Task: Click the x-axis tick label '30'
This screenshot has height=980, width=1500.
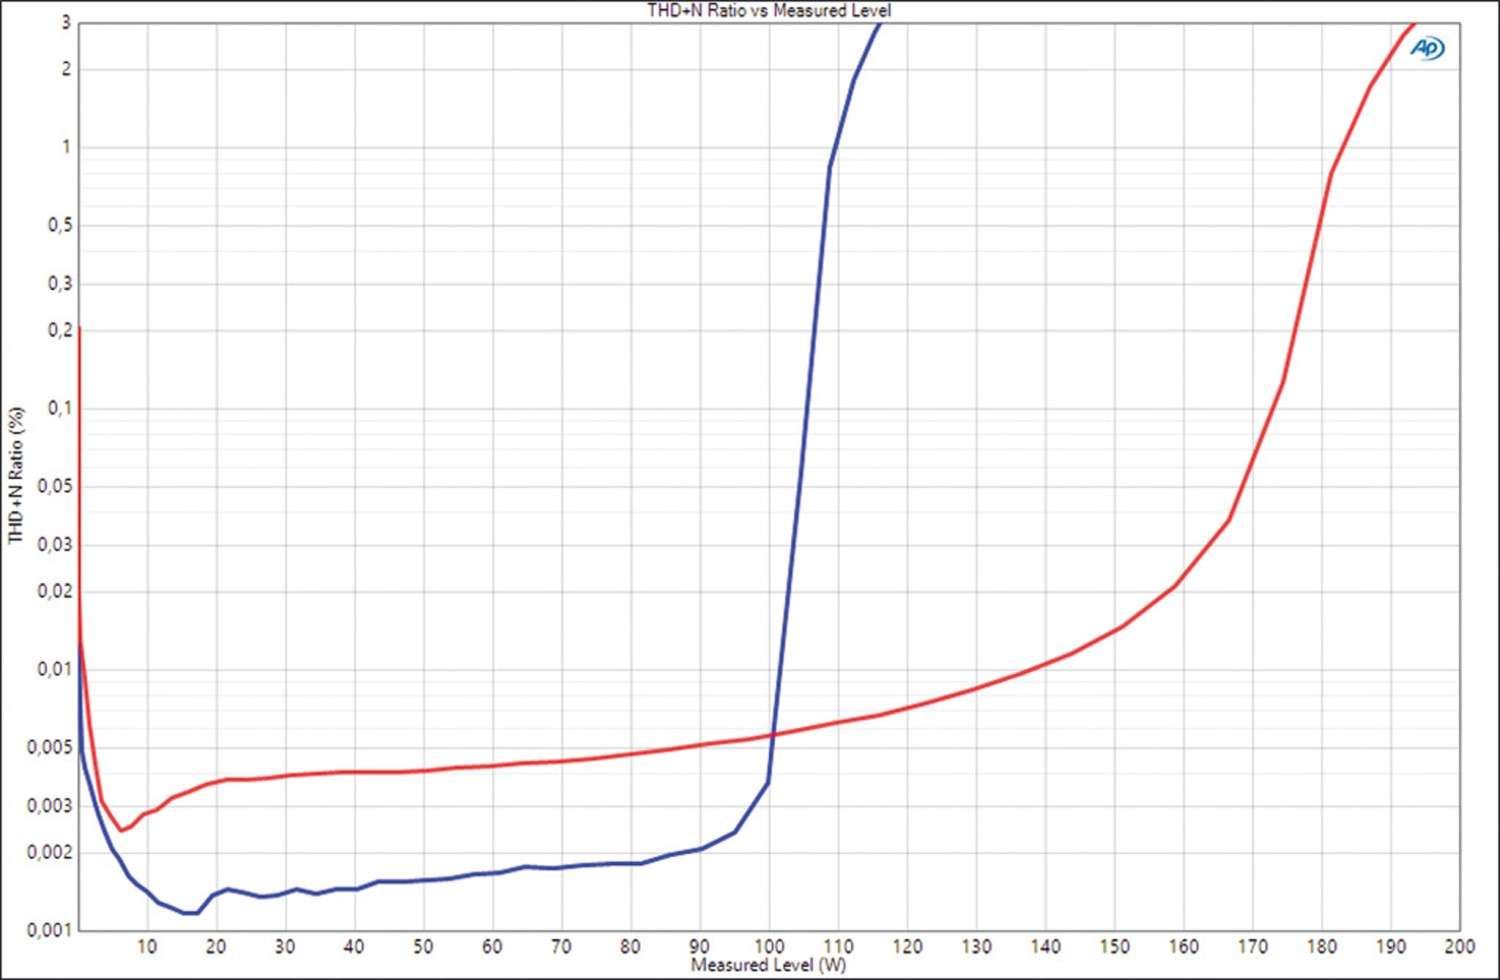Action: coord(285,946)
